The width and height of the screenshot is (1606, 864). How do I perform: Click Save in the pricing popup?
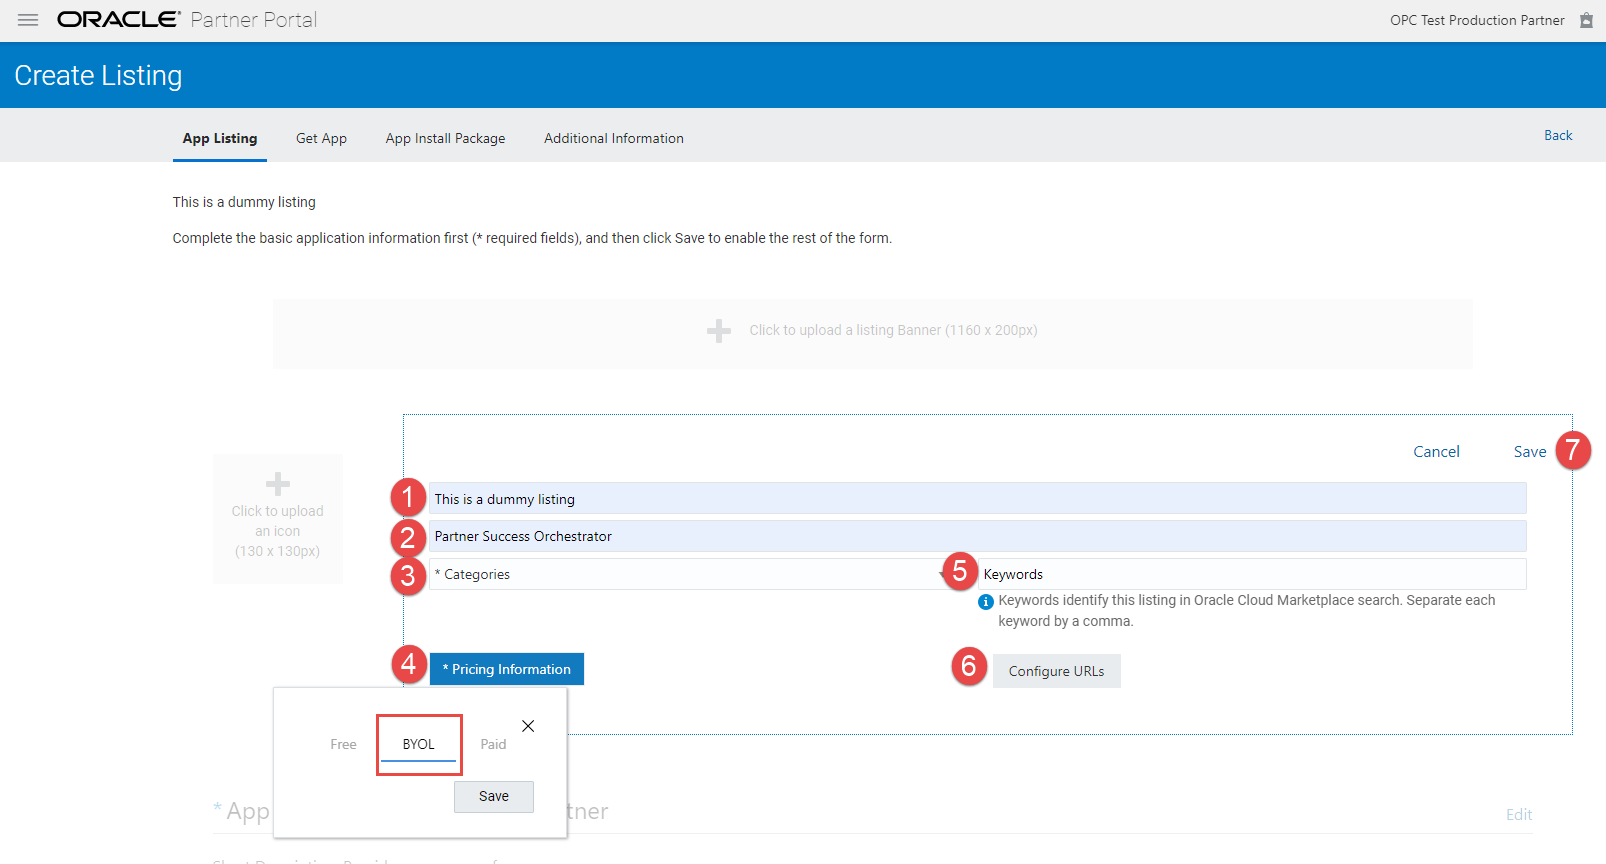coord(494,797)
